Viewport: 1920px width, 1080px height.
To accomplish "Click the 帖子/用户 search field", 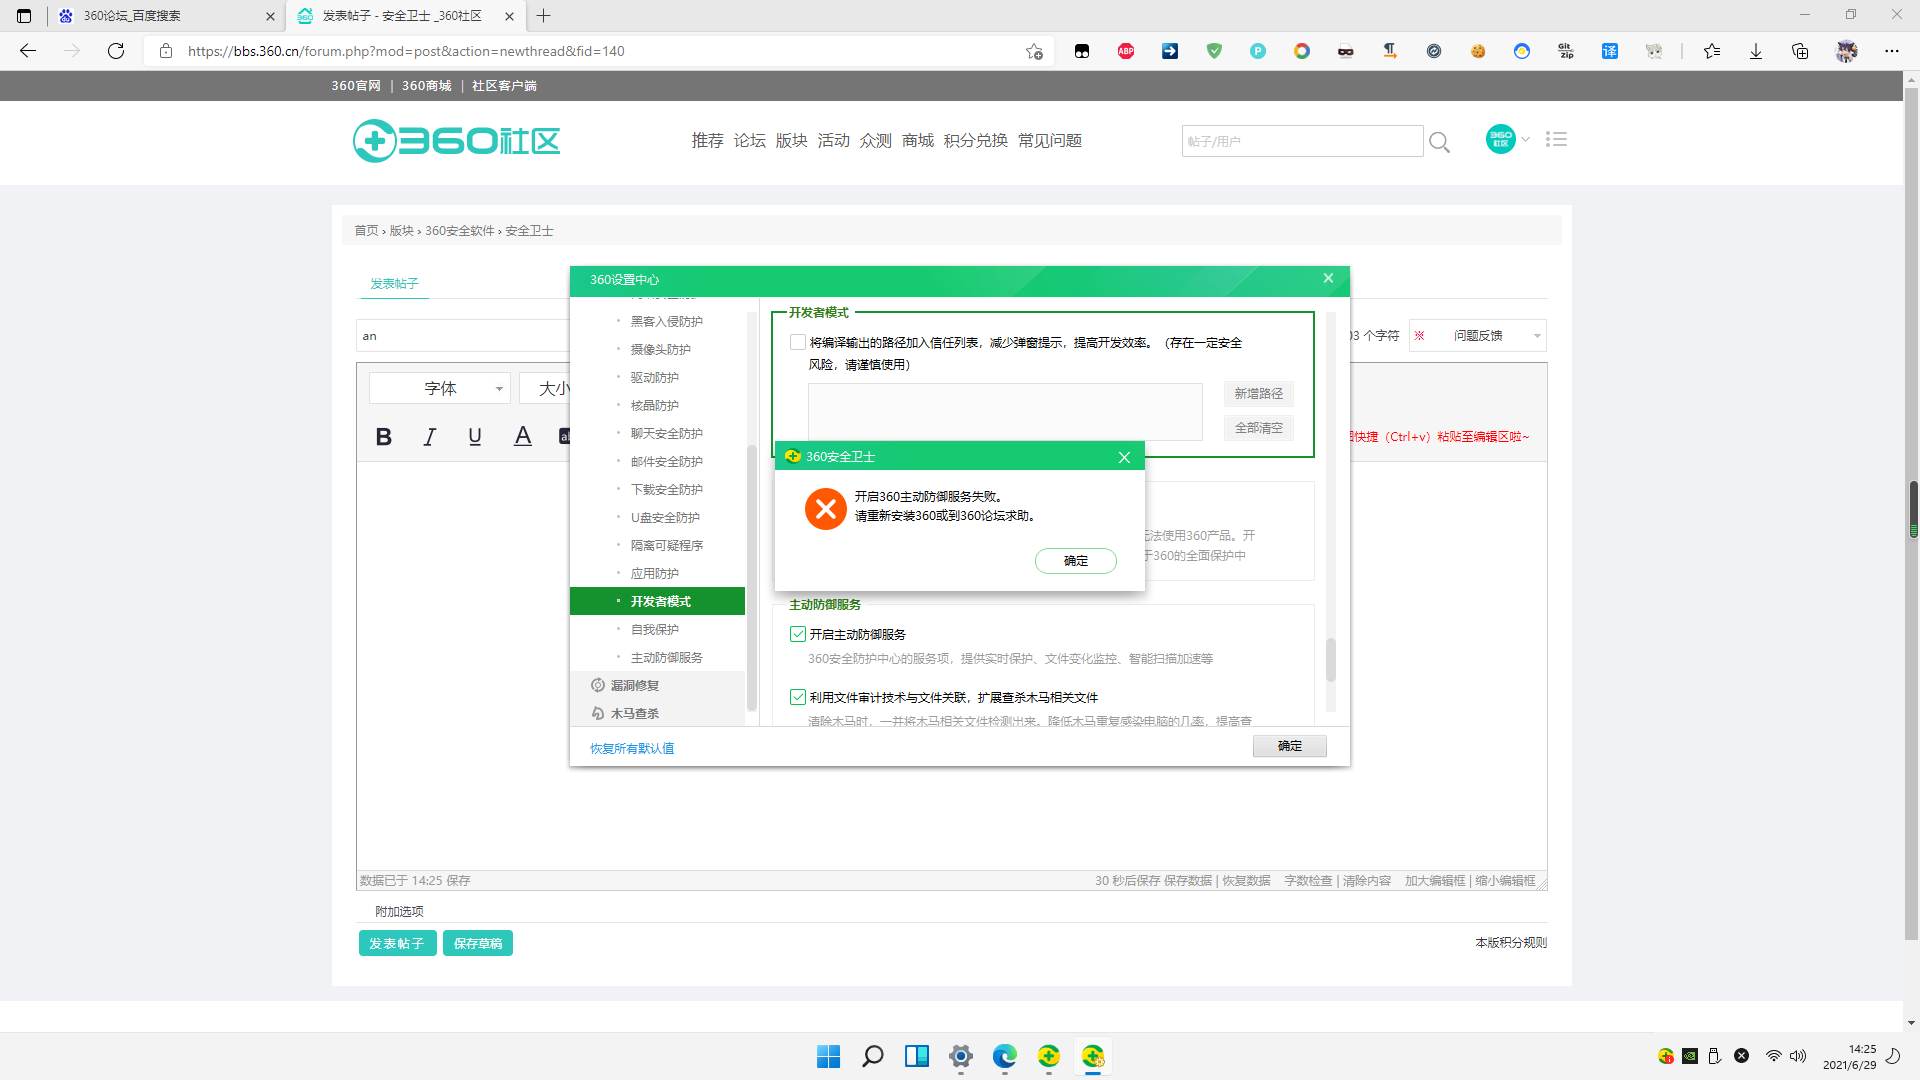I will click(1302, 141).
